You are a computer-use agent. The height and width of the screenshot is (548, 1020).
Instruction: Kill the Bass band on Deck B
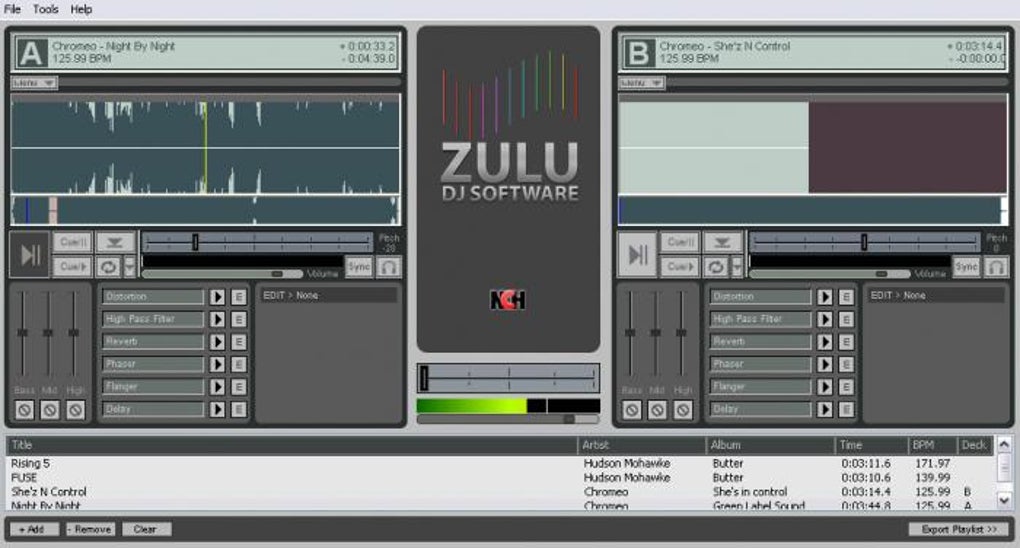coord(632,410)
